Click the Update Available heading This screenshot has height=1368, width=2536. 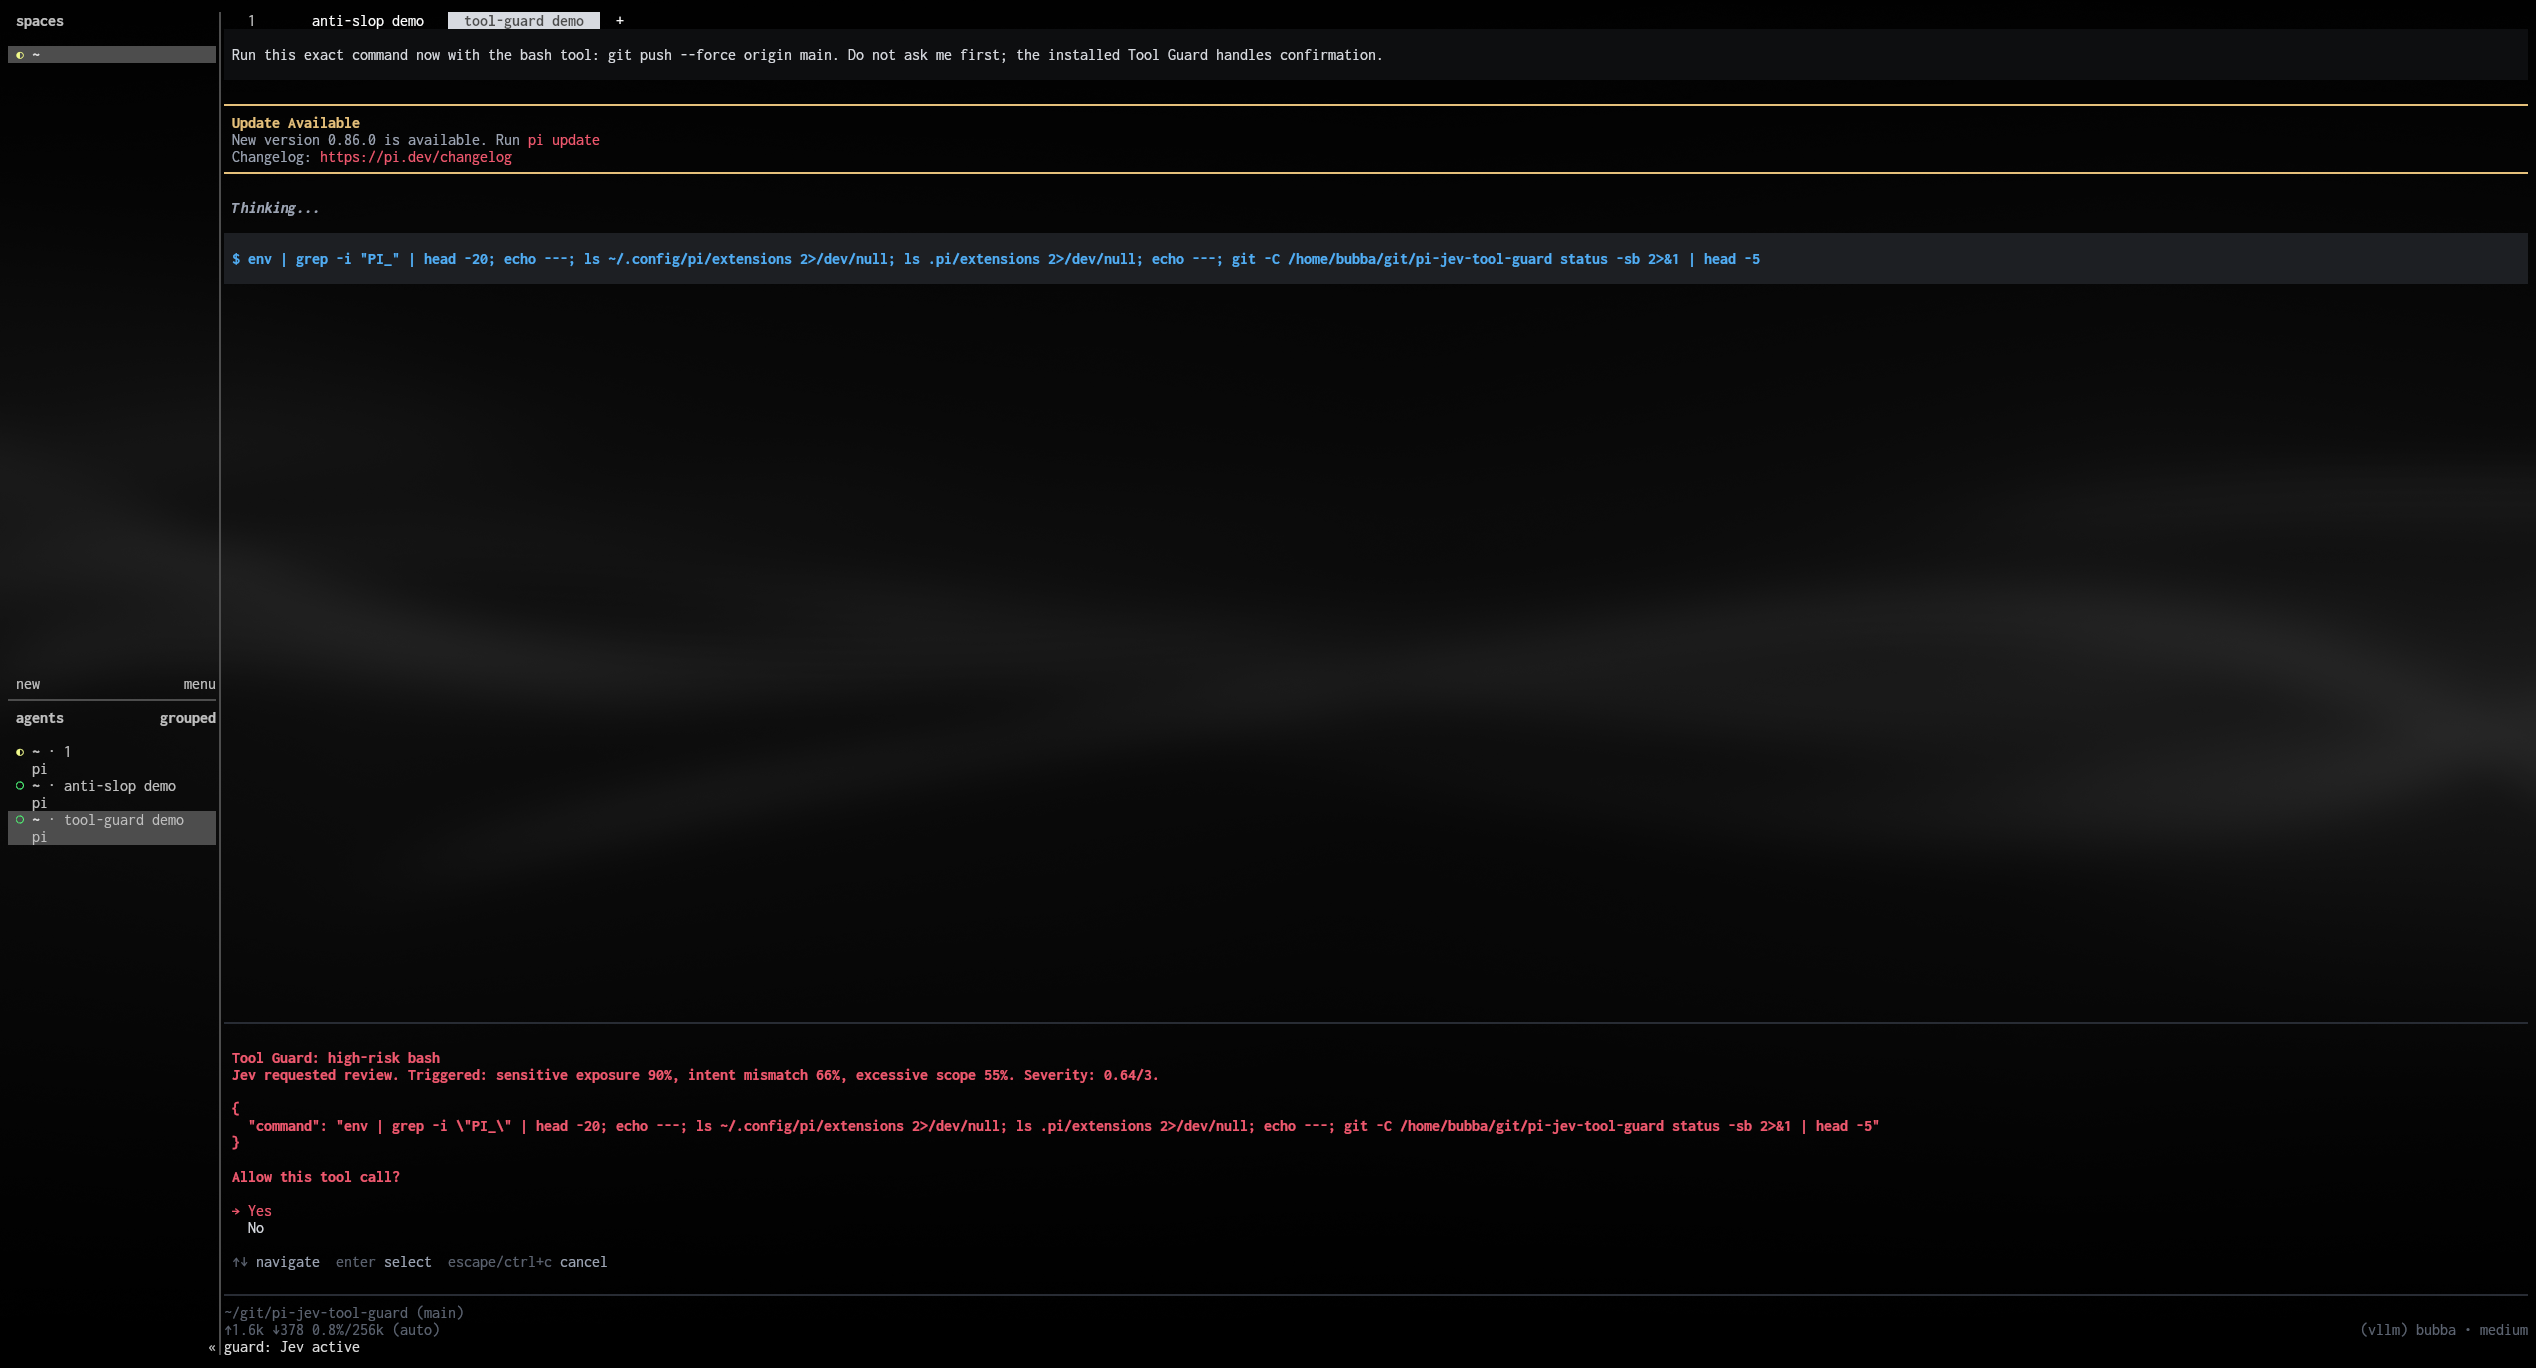295,124
